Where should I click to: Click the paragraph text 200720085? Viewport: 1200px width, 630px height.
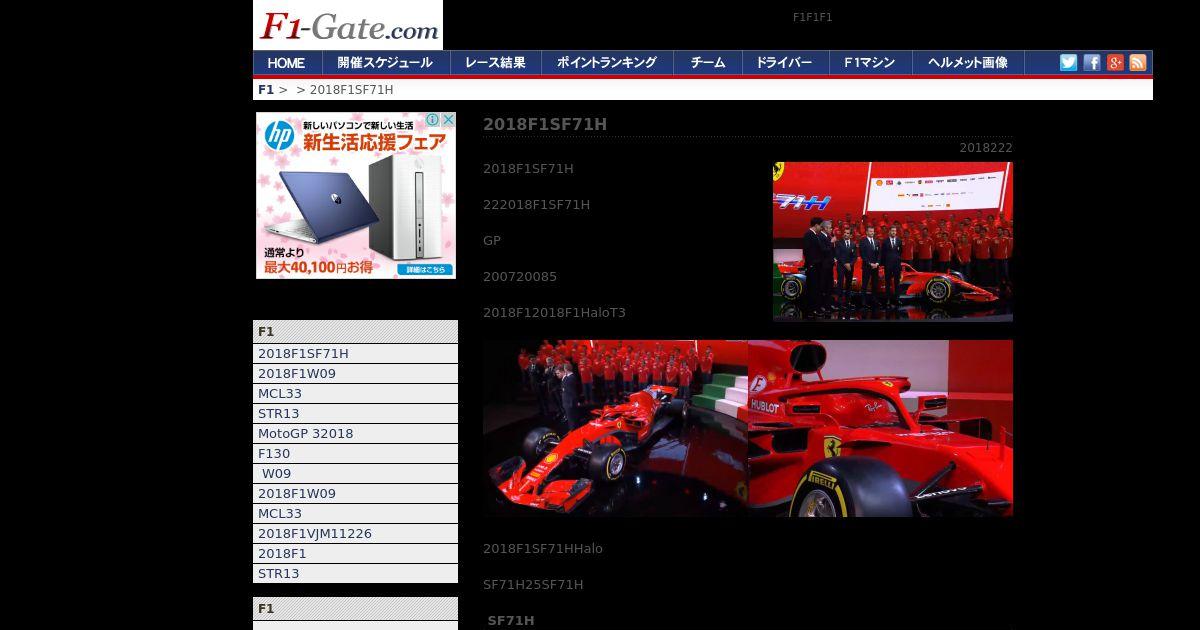[520, 276]
